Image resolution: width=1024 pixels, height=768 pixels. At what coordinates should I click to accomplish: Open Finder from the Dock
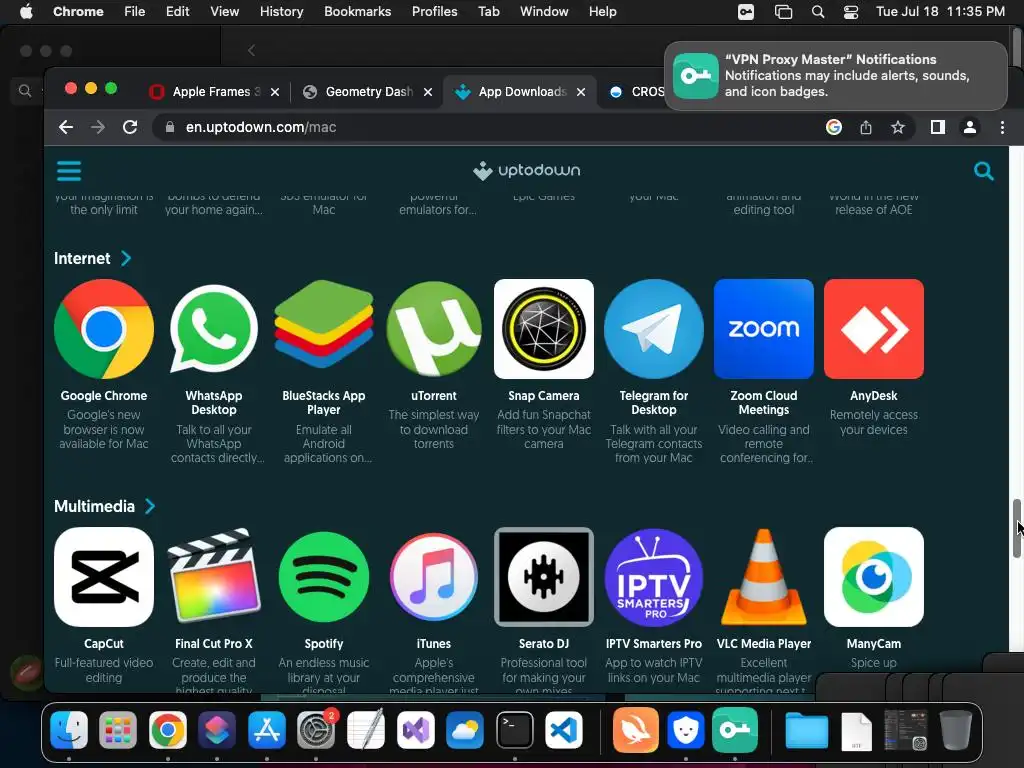point(69,729)
